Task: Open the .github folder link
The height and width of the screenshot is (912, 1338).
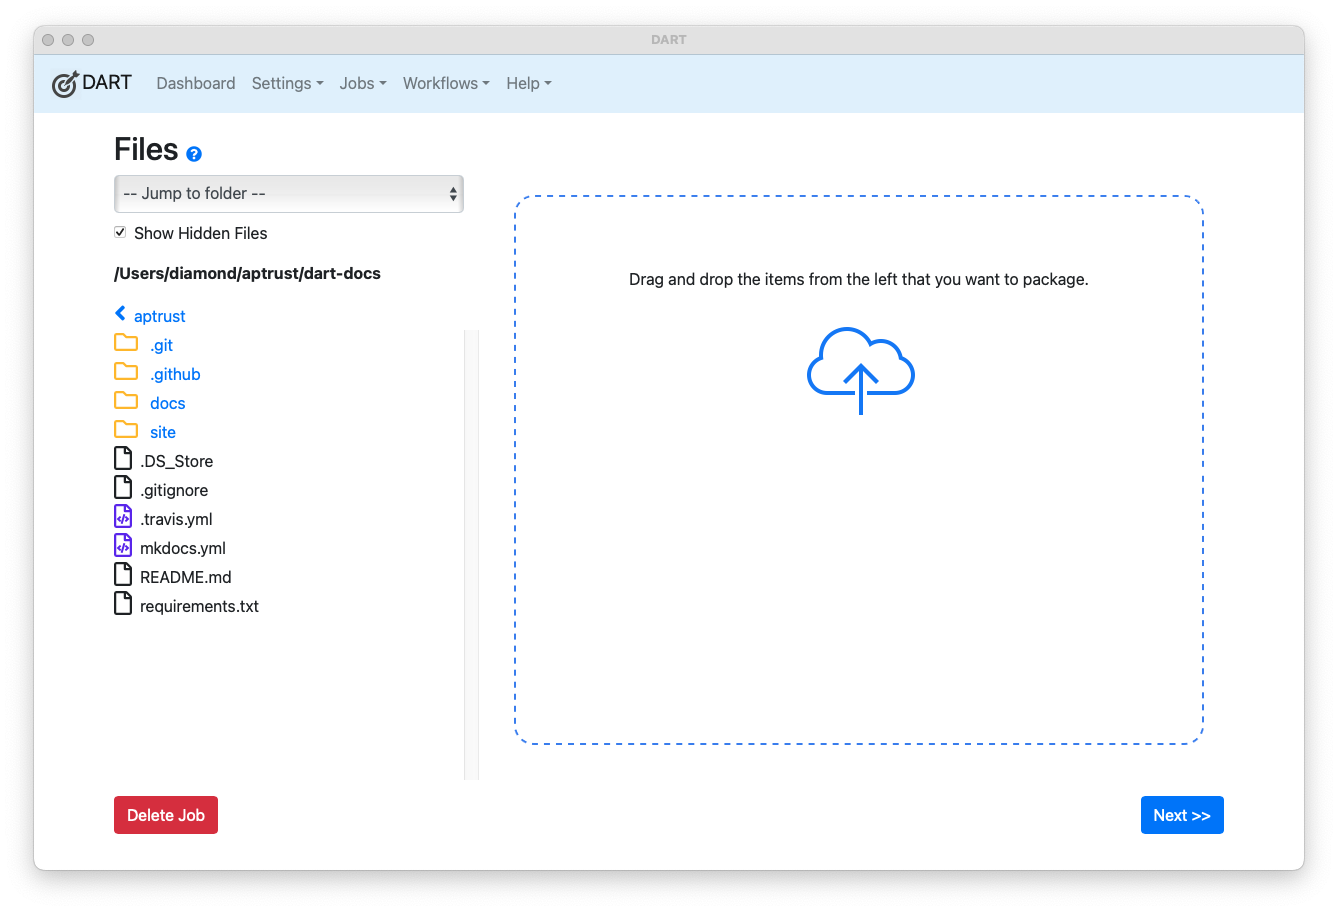Action: (x=175, y=374)
